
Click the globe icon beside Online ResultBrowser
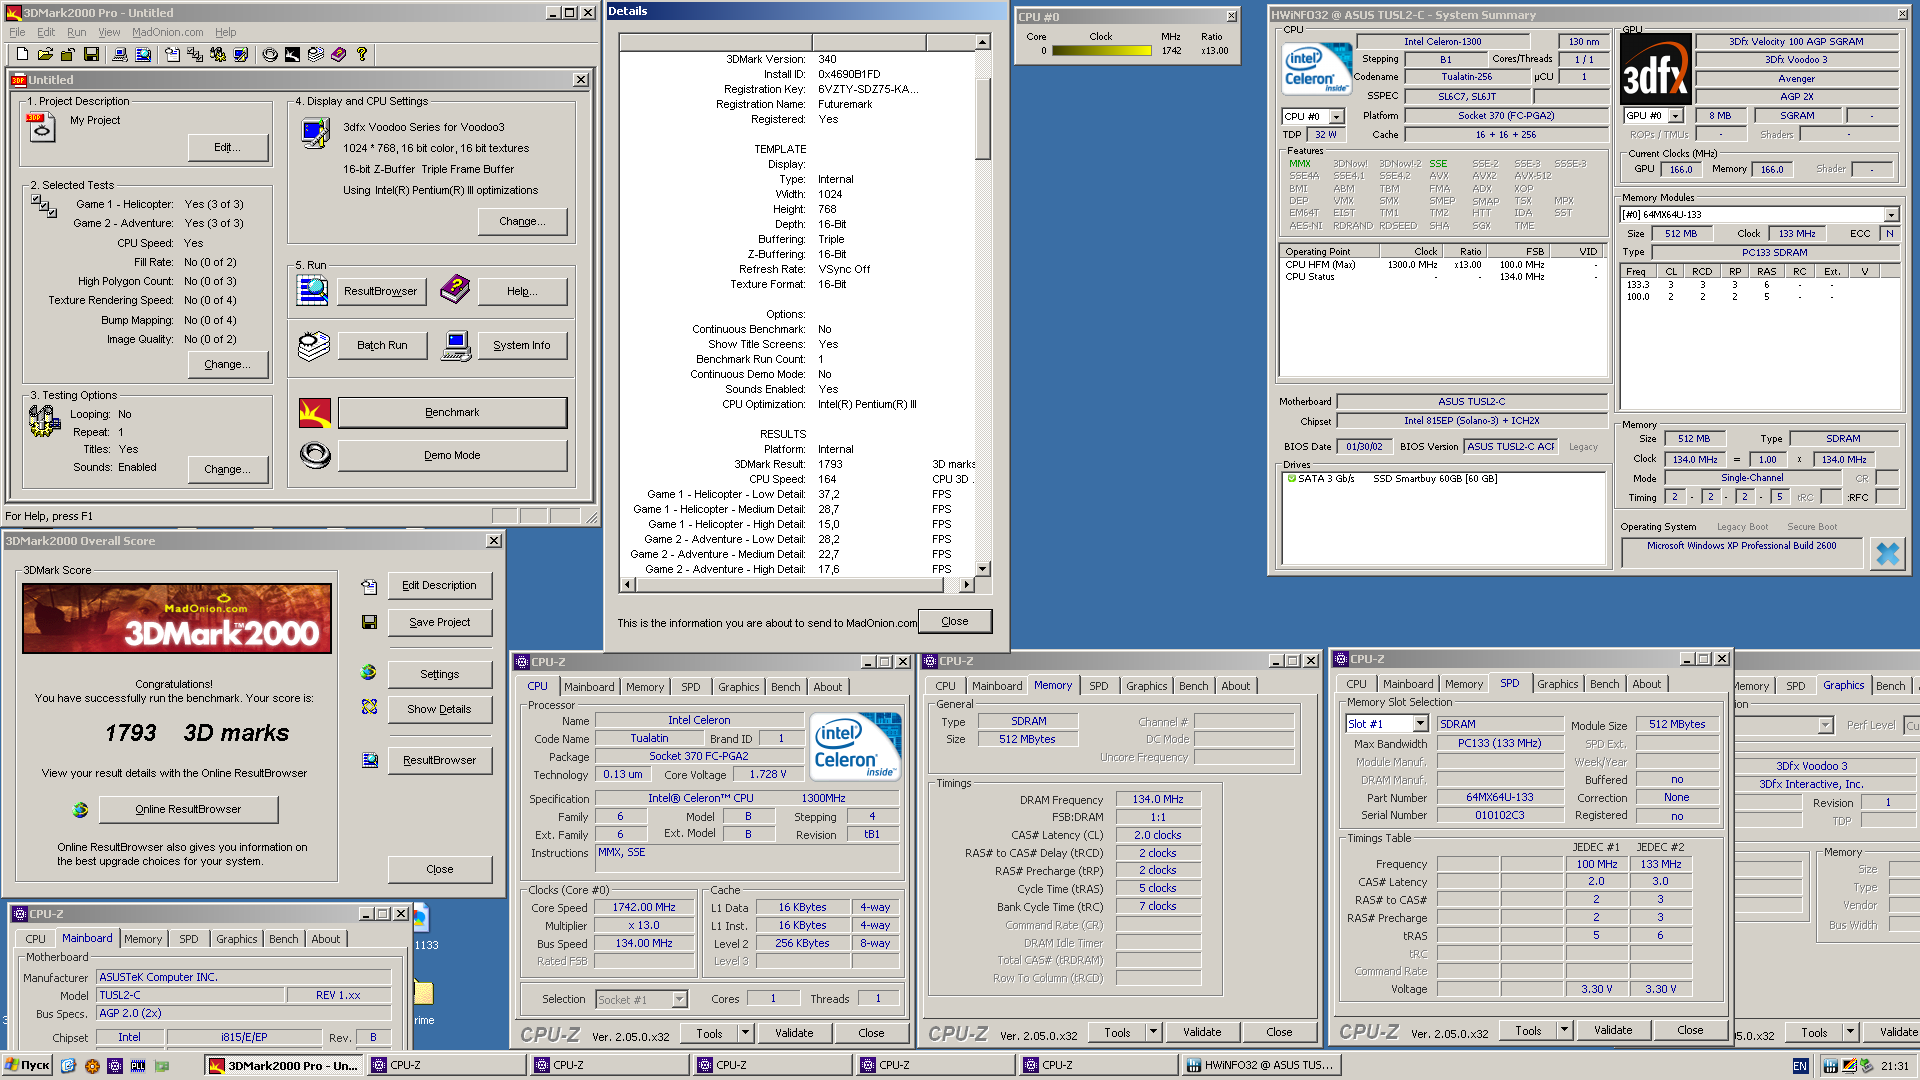[80, 809]
